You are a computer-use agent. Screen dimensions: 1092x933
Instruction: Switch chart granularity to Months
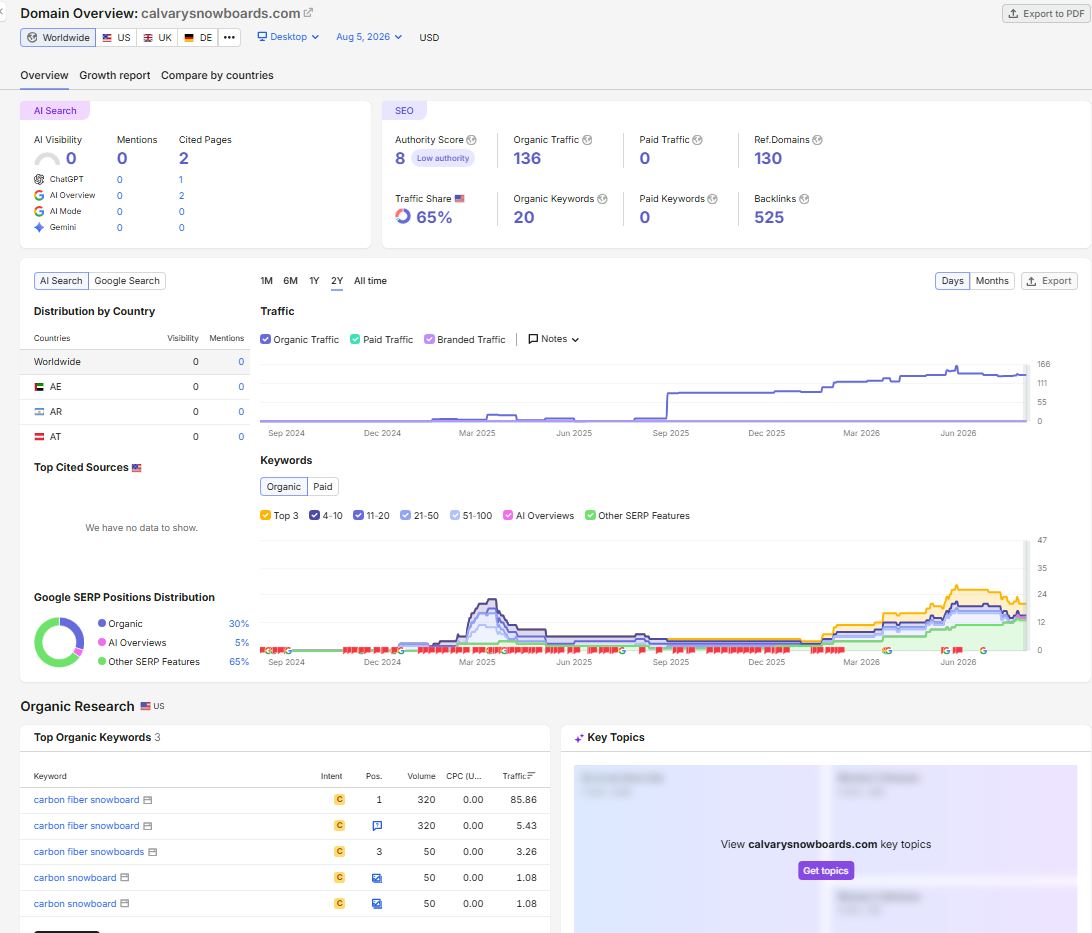pos(992,281)
